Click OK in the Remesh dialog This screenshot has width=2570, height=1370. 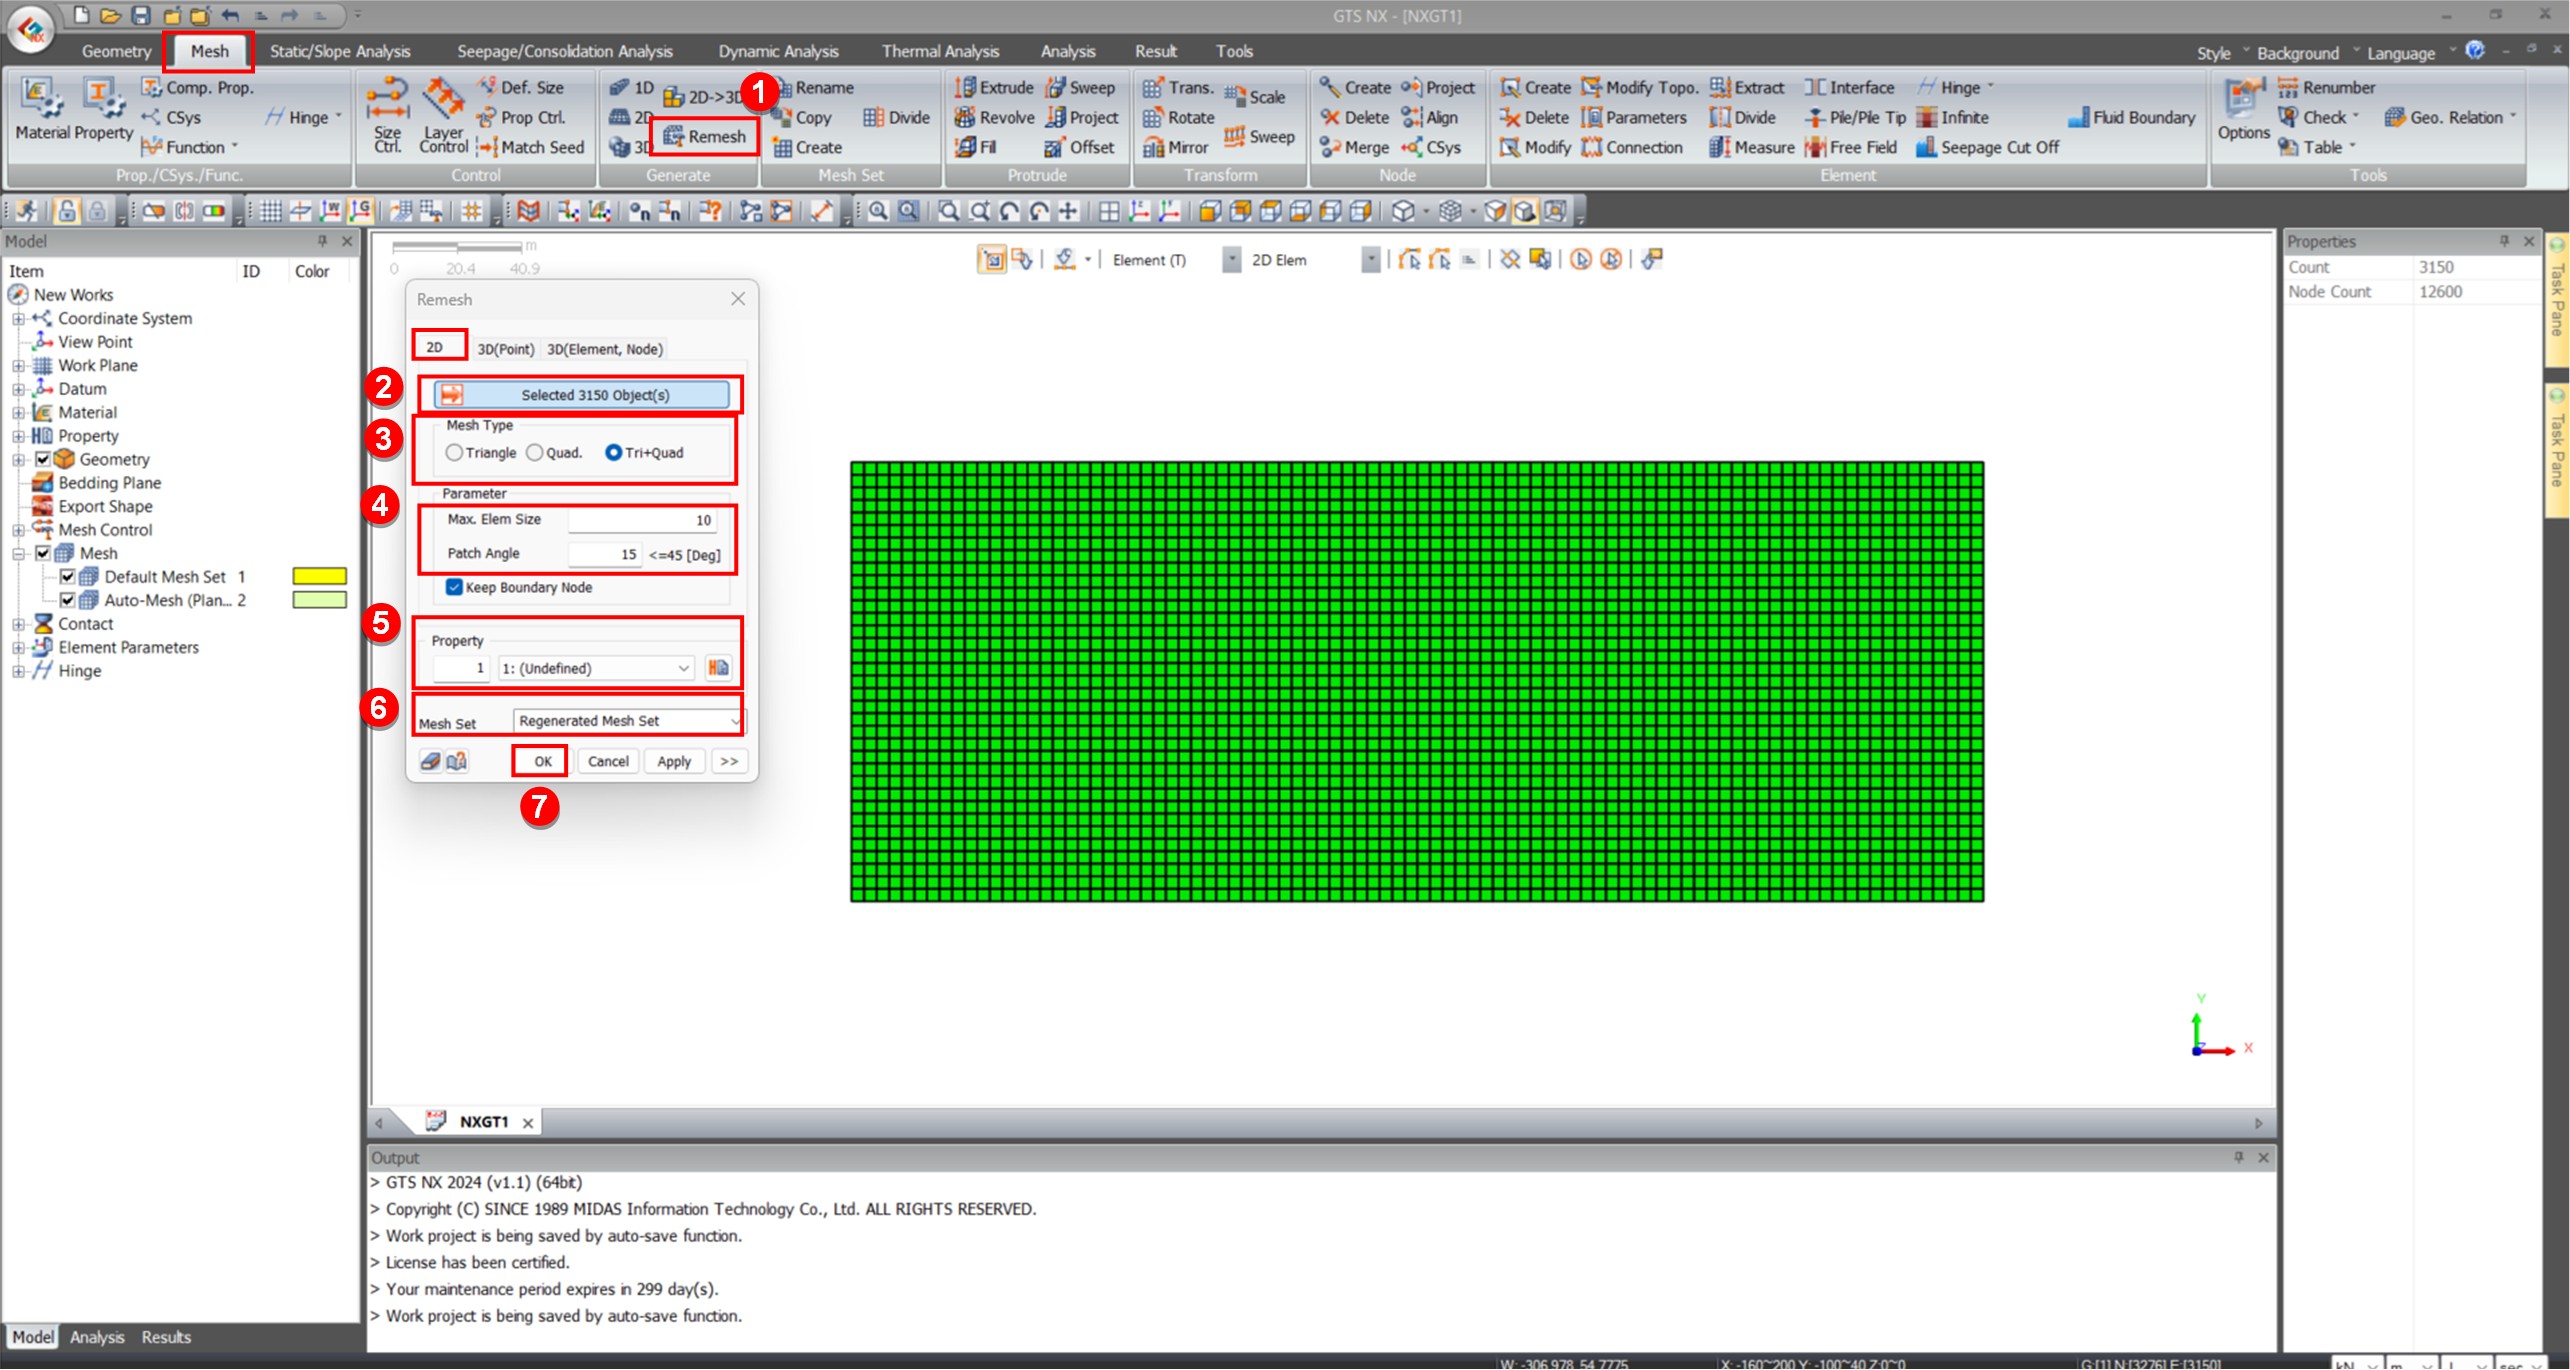pos(542,761)
